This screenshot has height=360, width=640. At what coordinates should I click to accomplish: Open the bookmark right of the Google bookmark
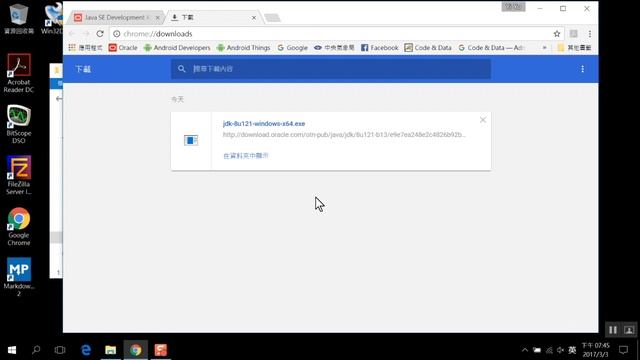coord(334,48)
